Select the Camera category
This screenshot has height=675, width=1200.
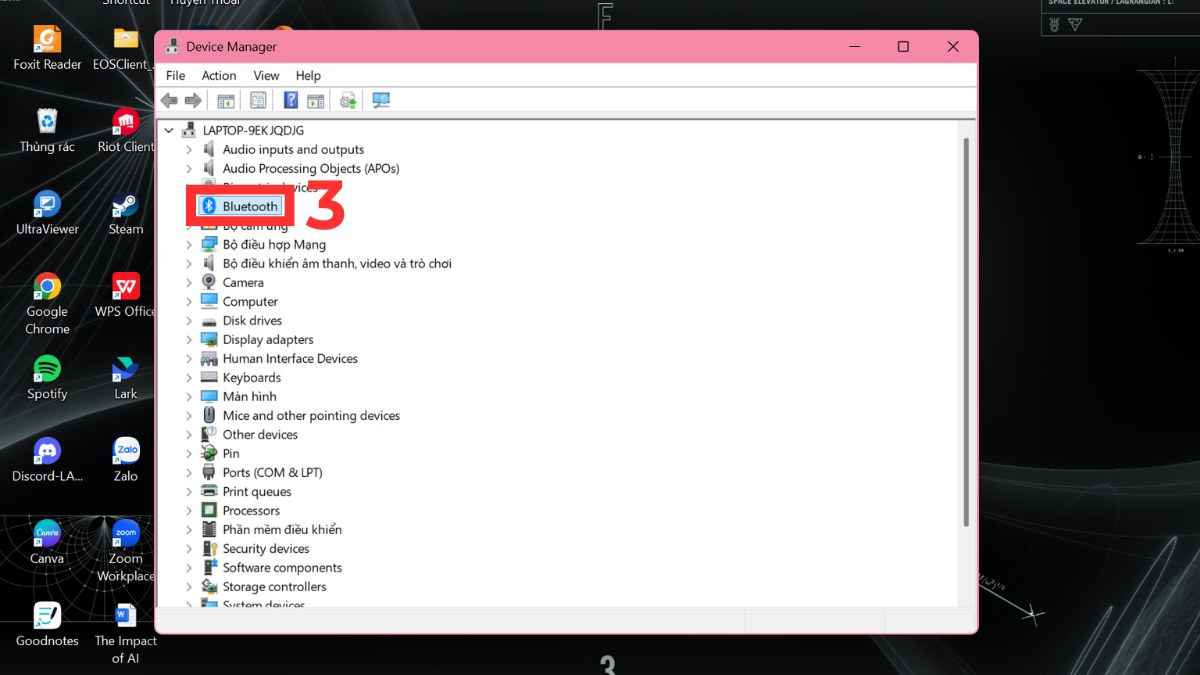pos(243,283)
